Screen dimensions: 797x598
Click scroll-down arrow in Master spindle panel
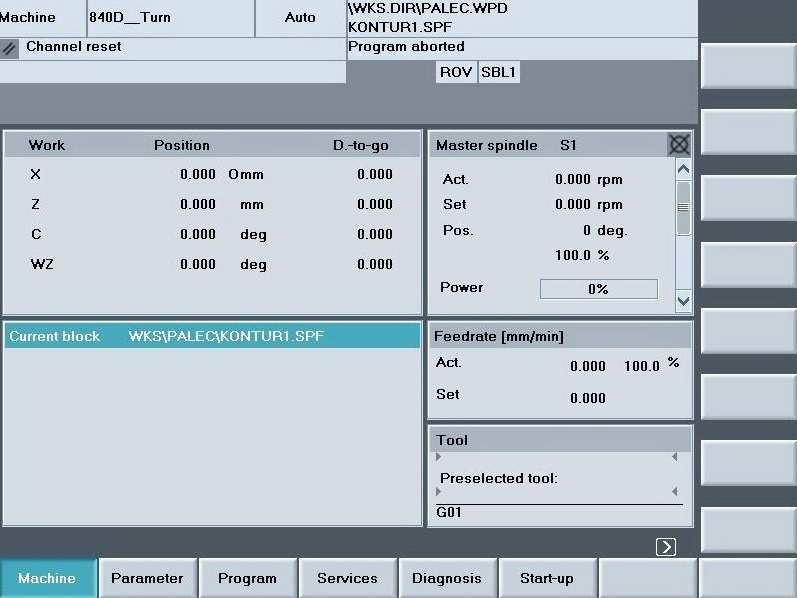coord(684,300)
